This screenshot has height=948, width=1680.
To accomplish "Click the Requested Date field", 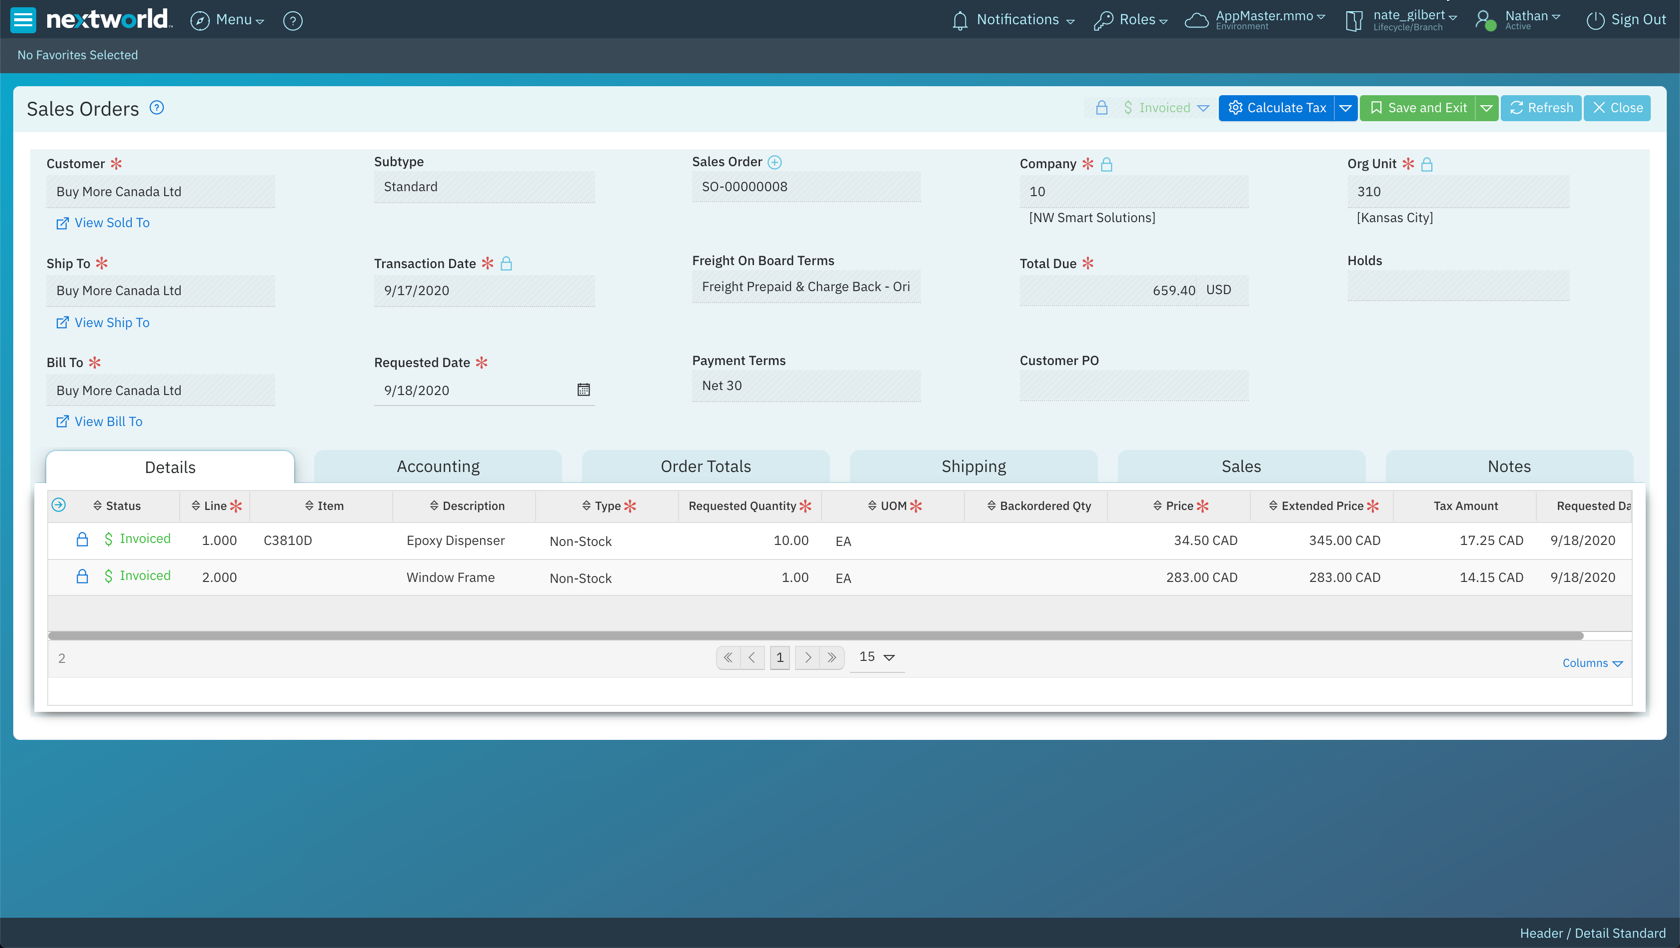I will (x=484, y=390).
